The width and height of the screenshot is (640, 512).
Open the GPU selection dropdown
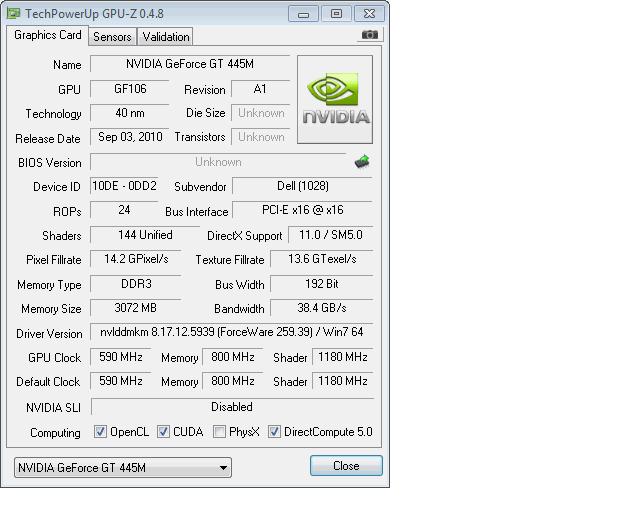123,467
